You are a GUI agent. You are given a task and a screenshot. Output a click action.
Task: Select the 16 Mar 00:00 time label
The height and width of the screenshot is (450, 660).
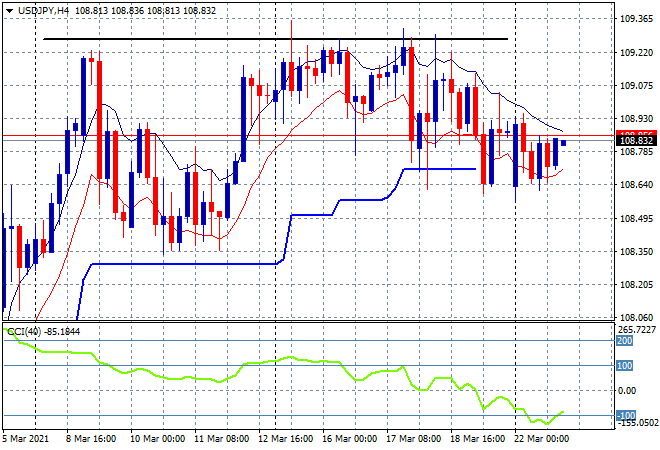click(350, 439)
